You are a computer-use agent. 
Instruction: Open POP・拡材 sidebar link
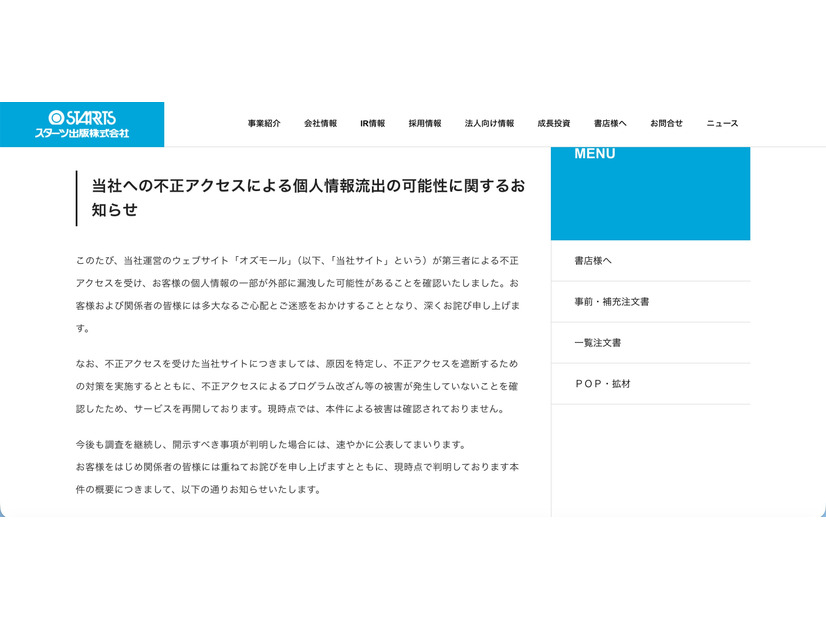click(651, 384)
